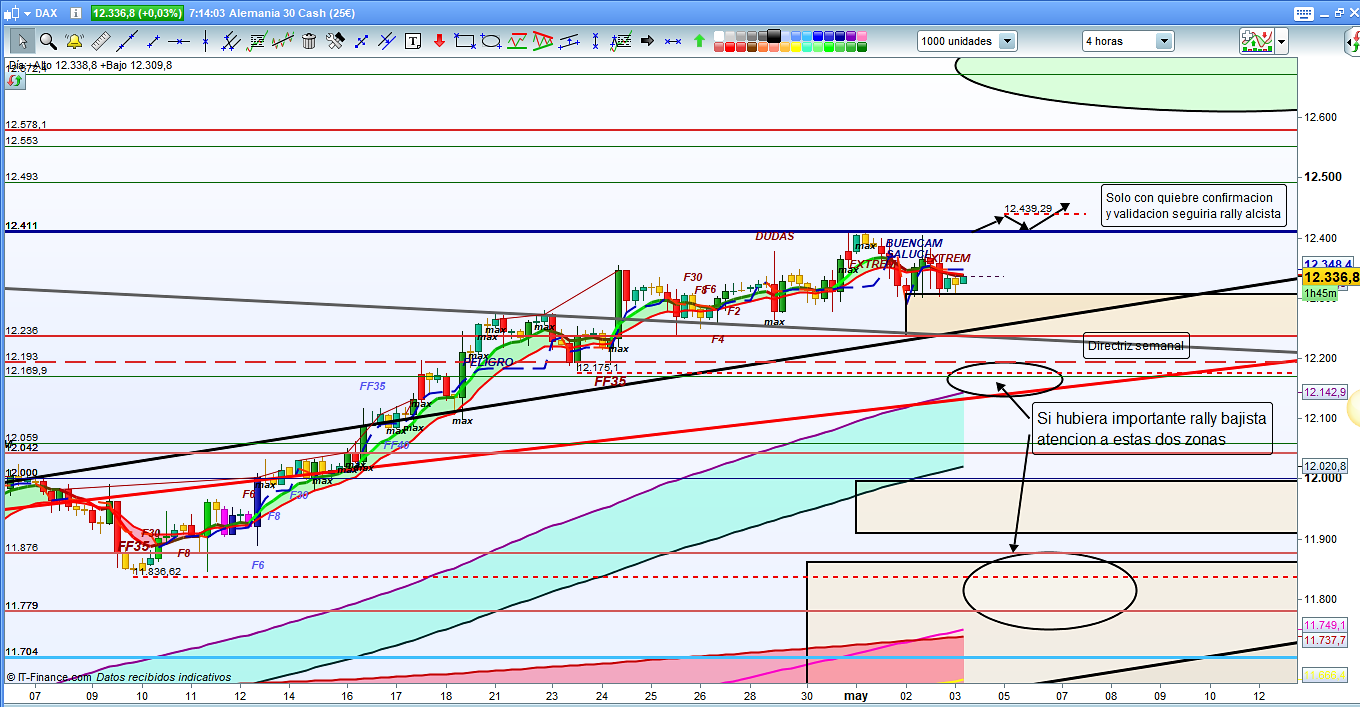Pick the ellipse drawing tool
This screenshot has width=1360, height=707.
click(491, 41)
